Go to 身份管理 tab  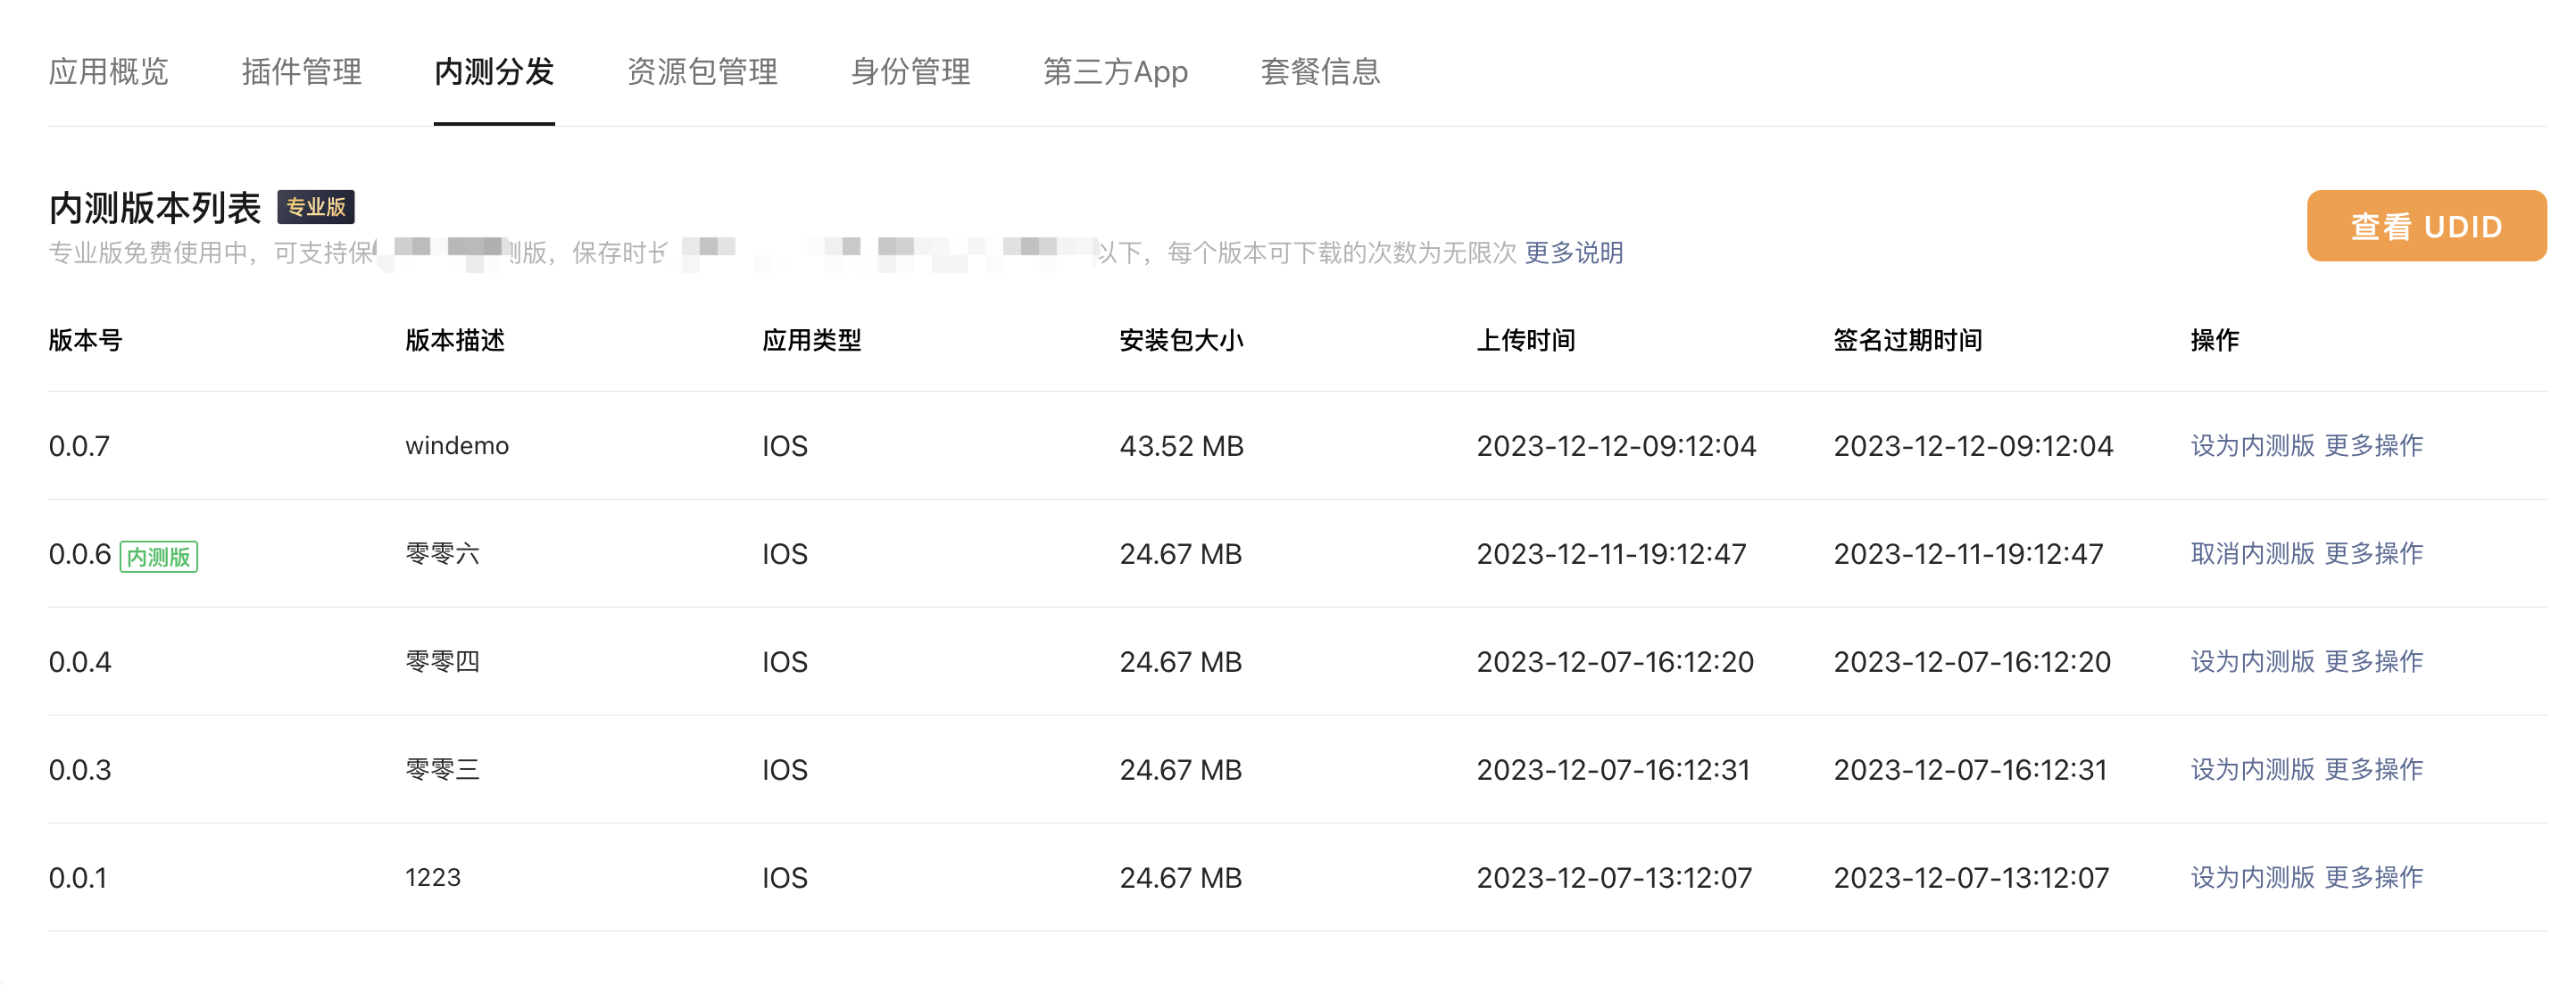coord(910,72)
